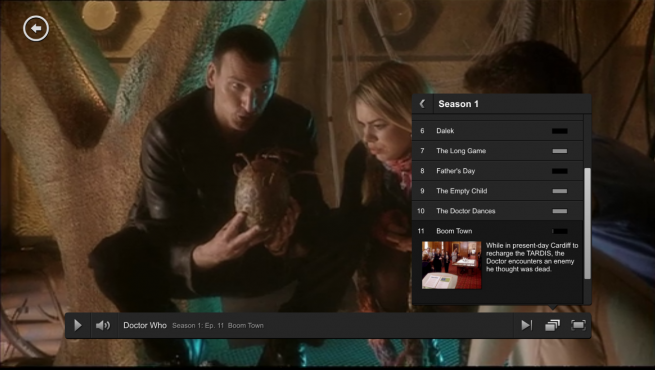Click the Boom Town episode description text
Screen dimensions: 655x370
[532, 257]
